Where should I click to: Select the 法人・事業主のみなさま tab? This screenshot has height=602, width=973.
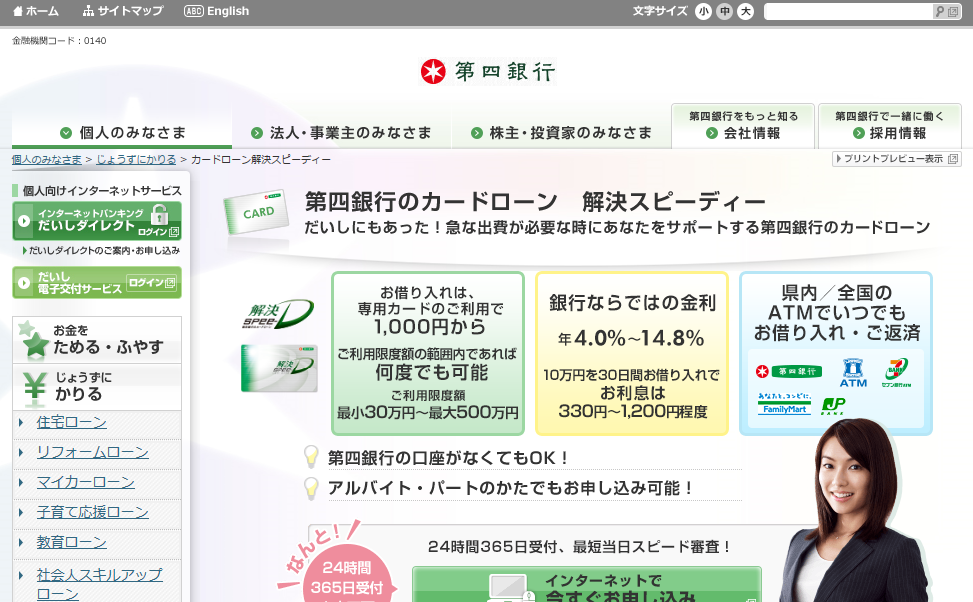[x=341, y=132]
